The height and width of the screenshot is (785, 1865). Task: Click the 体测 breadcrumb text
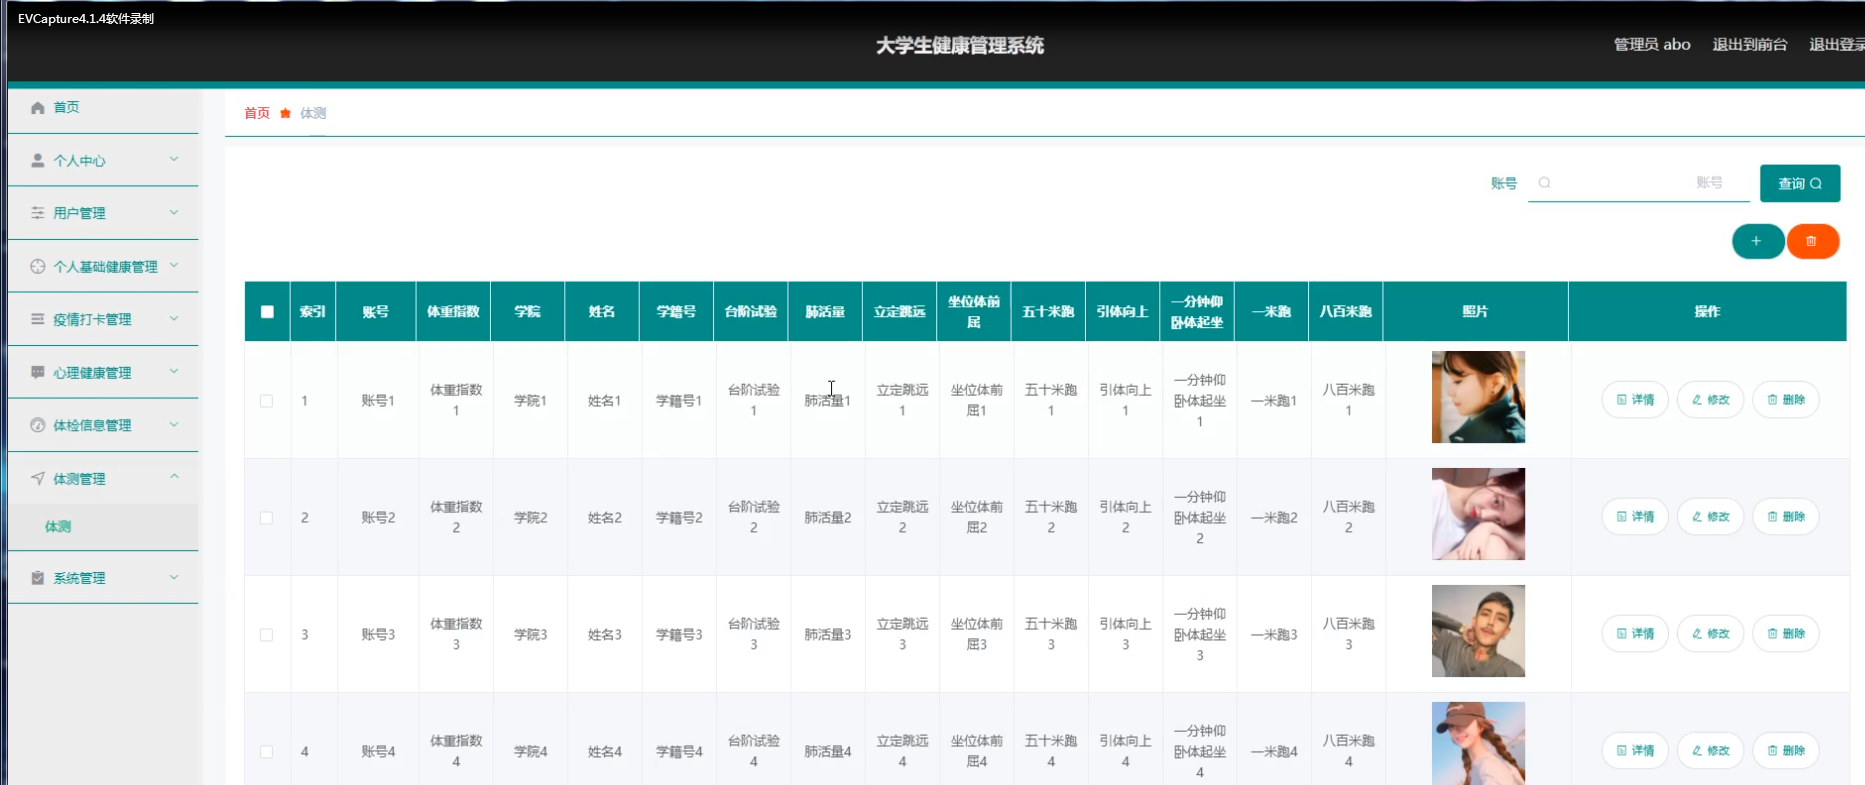(x=313, y=113)
